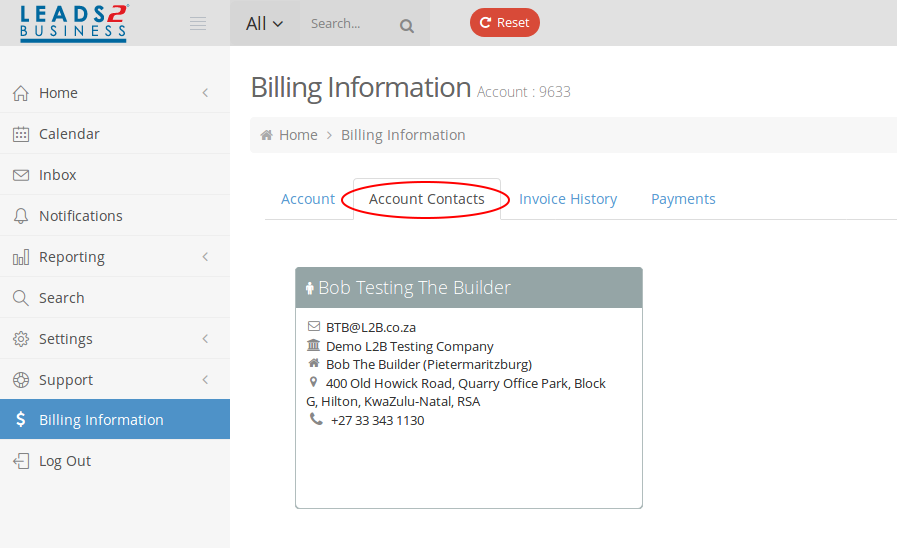Click Log Out in the sidebar

[65, 461]
